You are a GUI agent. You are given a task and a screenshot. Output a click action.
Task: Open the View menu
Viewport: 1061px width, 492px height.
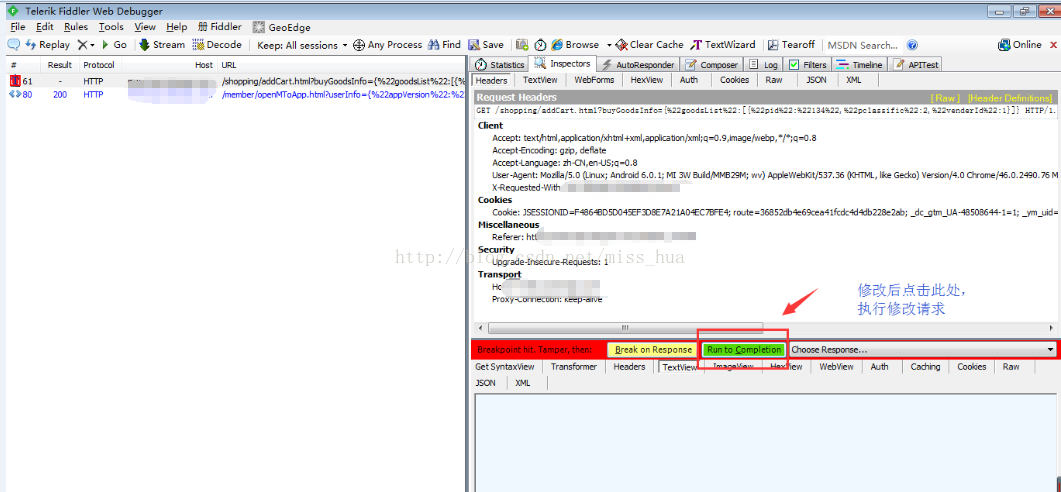(145, 27)
